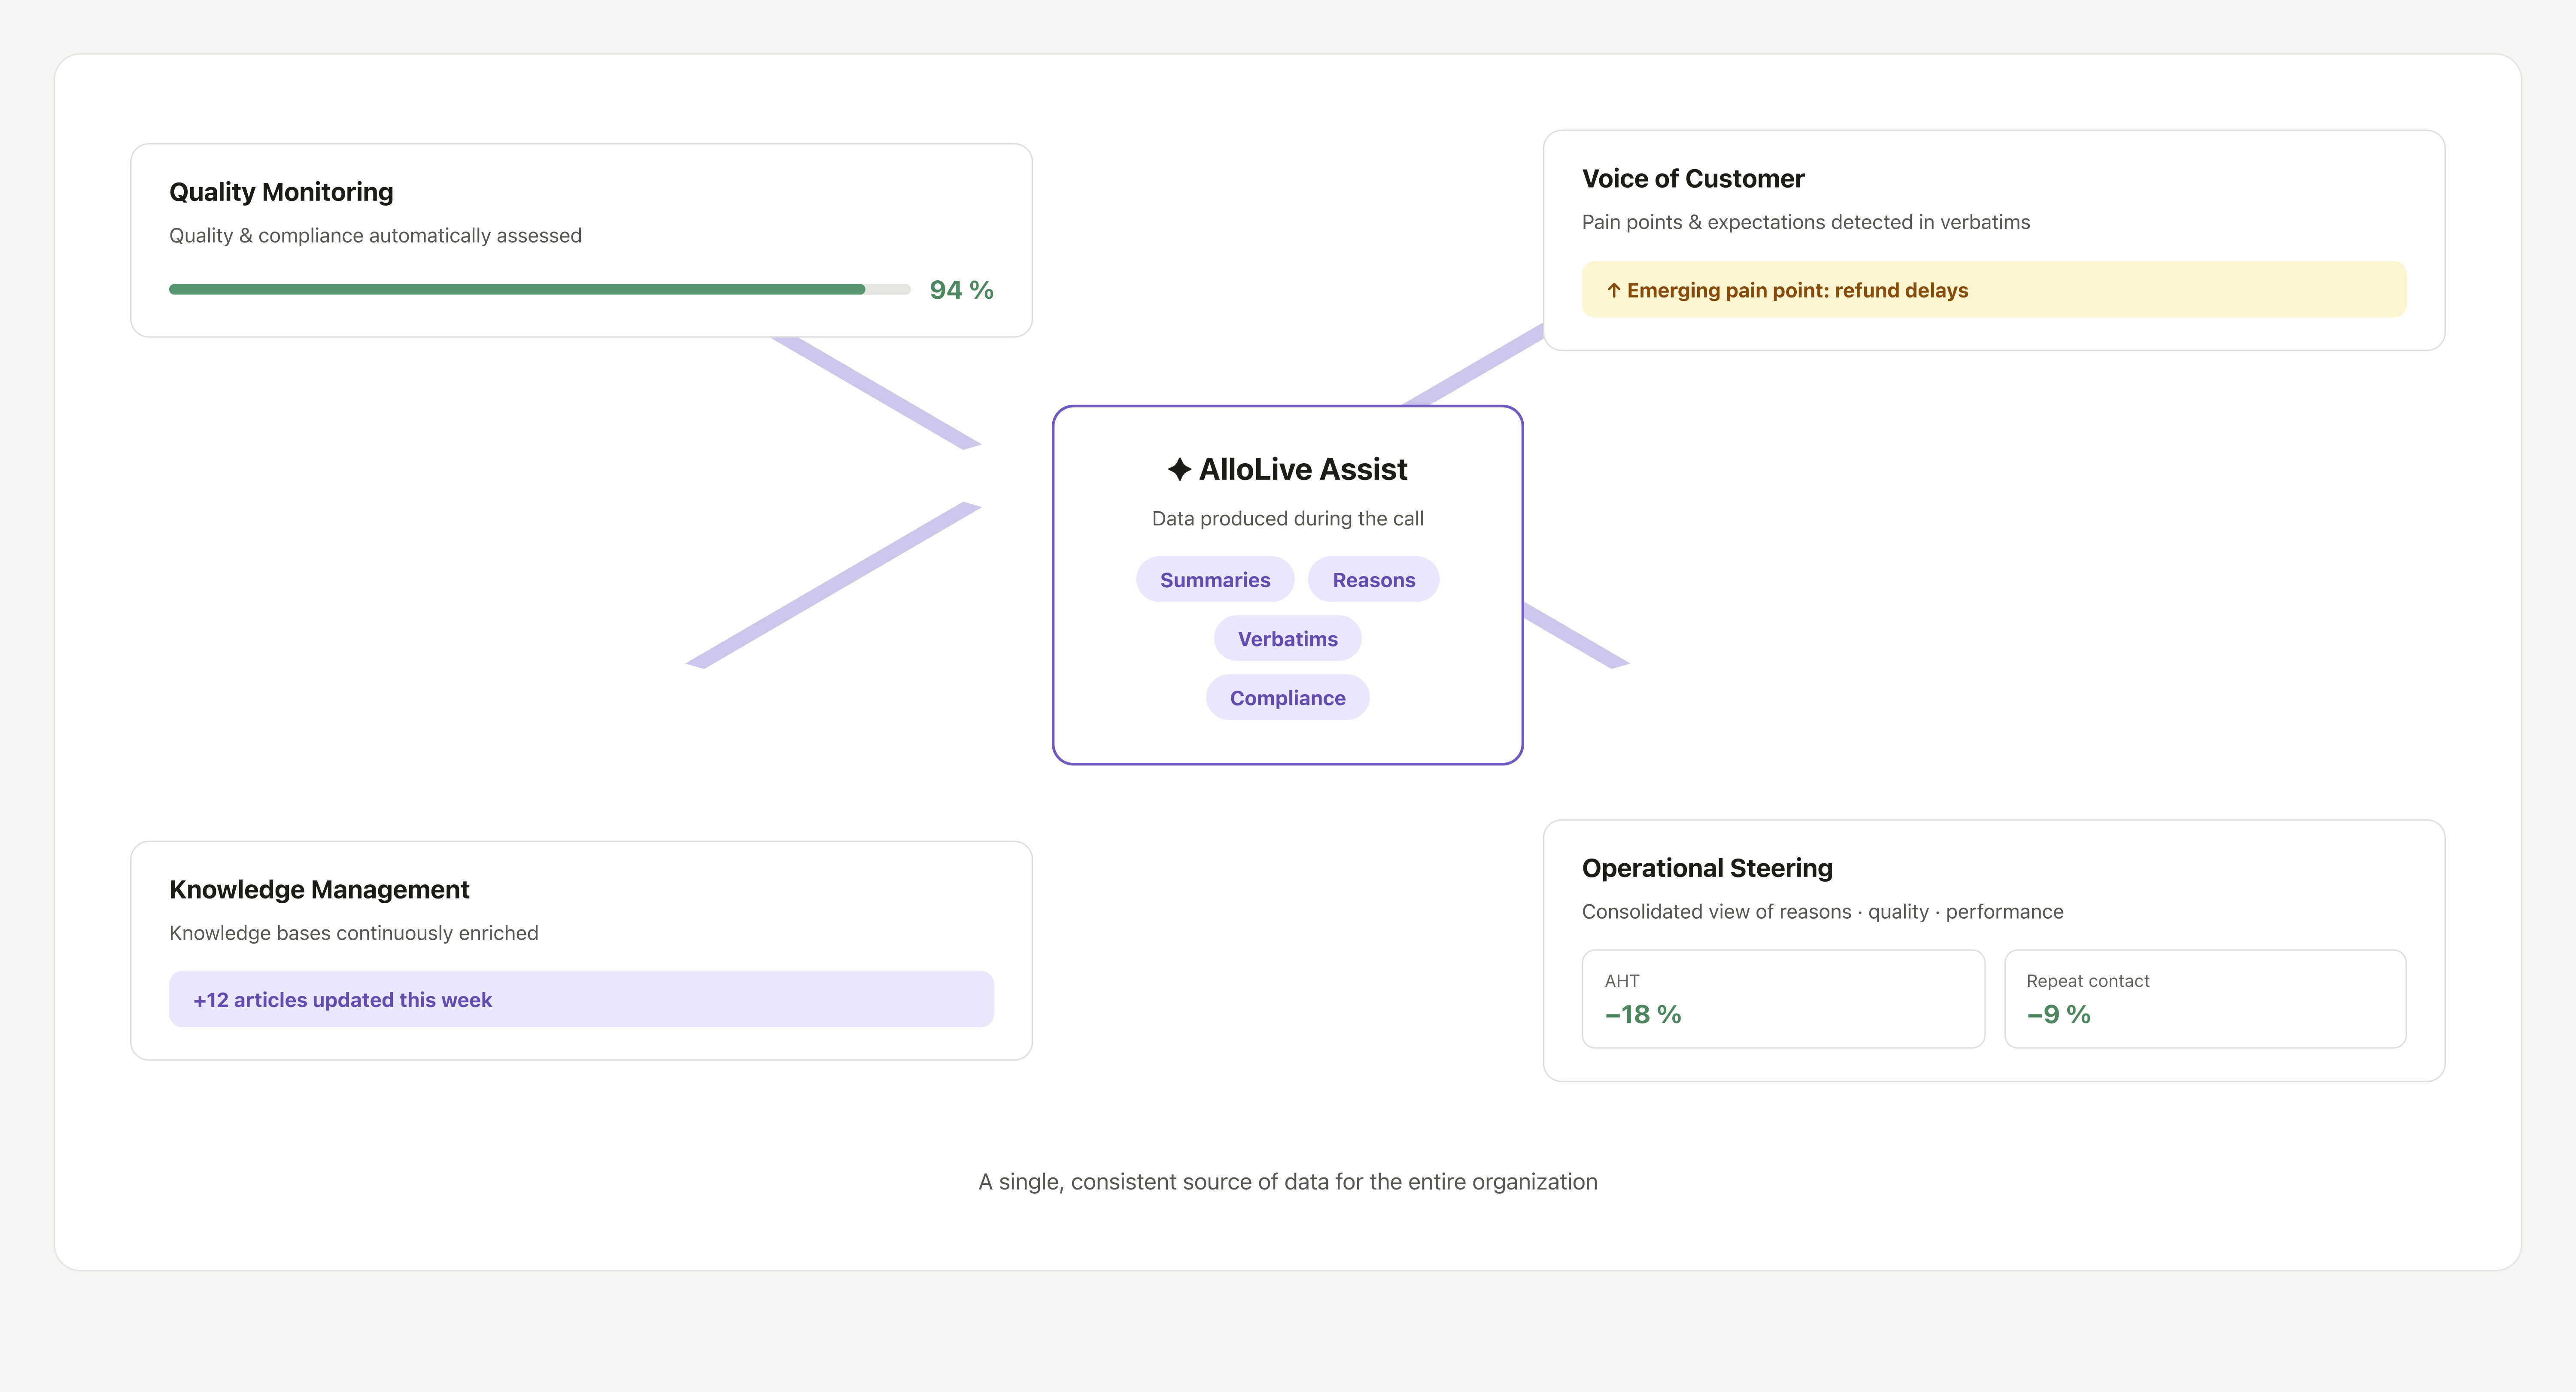Click the −18 % AHT value
Screen dimensions: 2576x1393
1643,1015
